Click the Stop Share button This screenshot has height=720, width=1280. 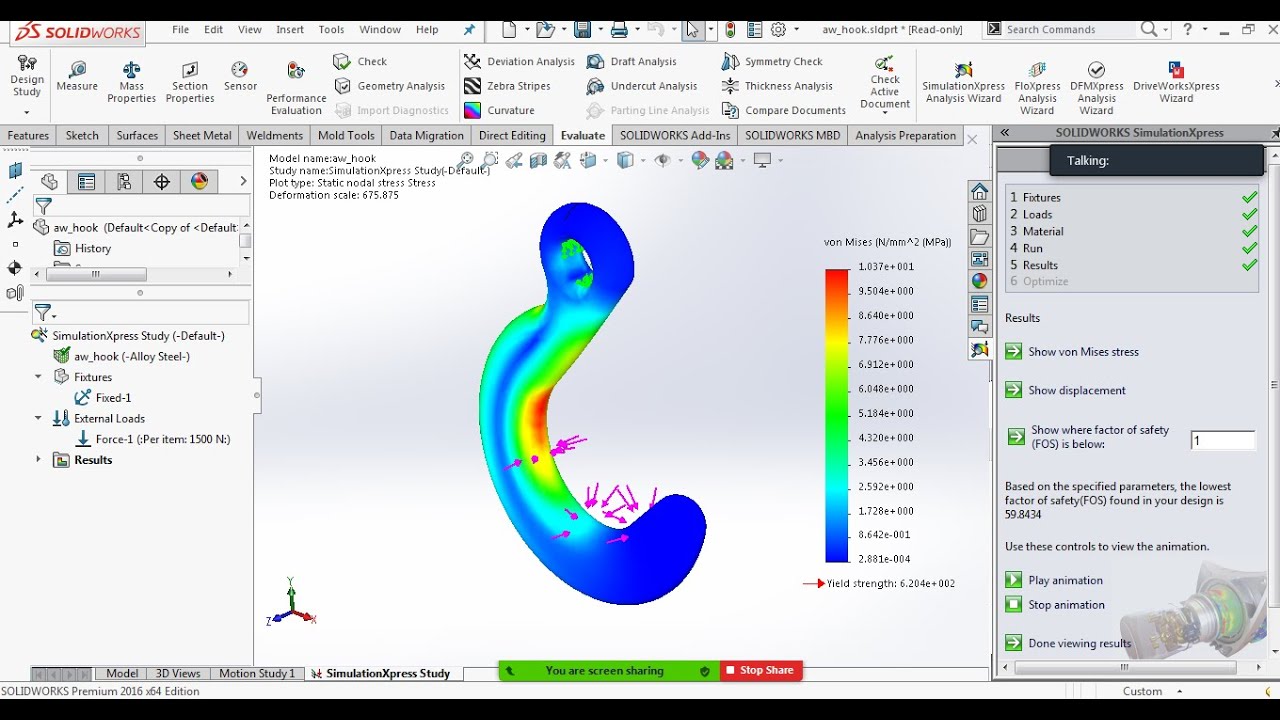click(761, 671)
